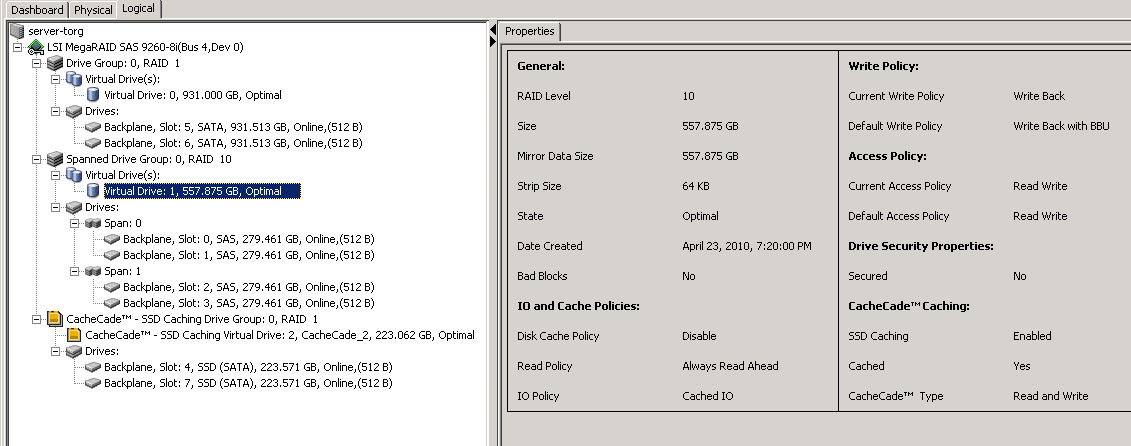Open the Physical tab
The width and height of the screenshot is (1131, 446).
tap(93, 10)
